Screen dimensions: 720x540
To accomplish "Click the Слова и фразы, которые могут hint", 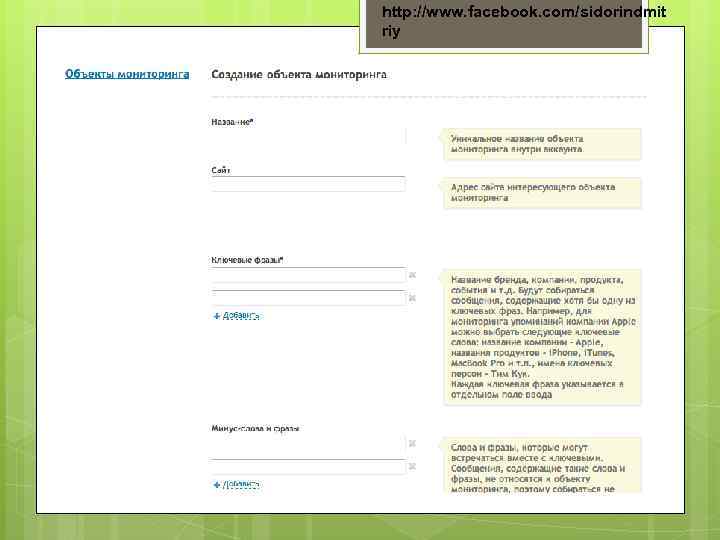I will coord(542,466).
